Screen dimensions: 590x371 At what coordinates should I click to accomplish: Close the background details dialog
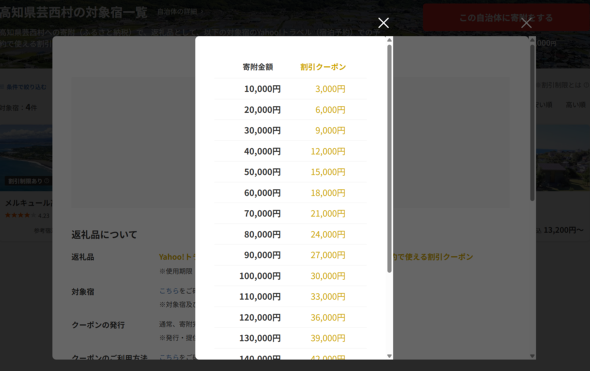point(526,23)
